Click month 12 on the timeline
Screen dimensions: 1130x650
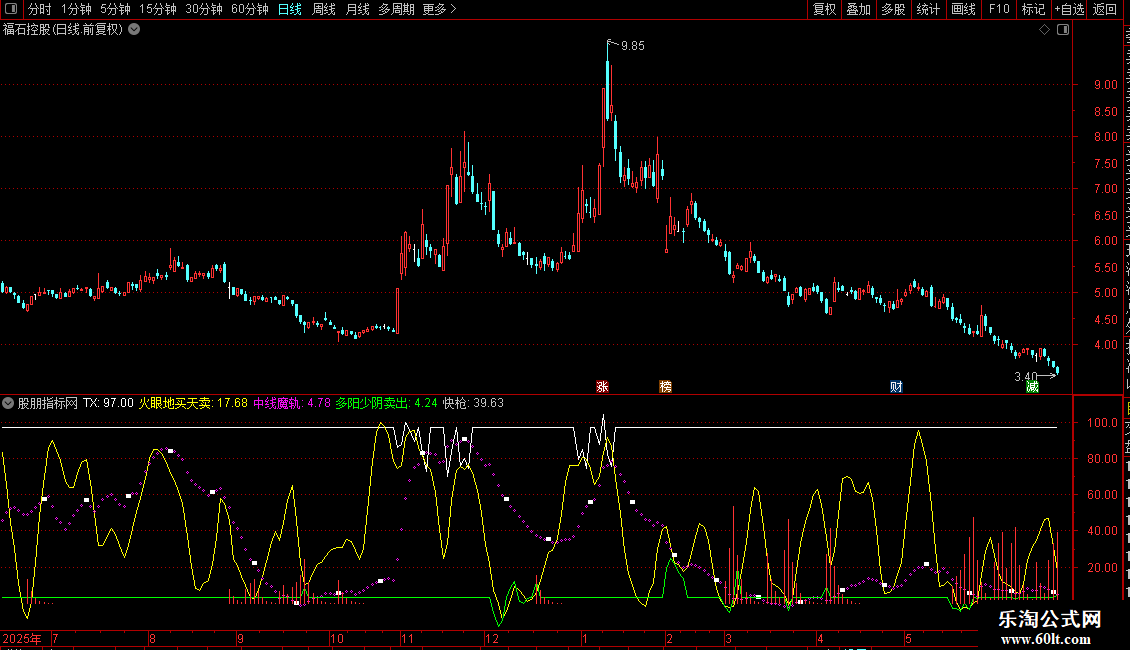491,638
